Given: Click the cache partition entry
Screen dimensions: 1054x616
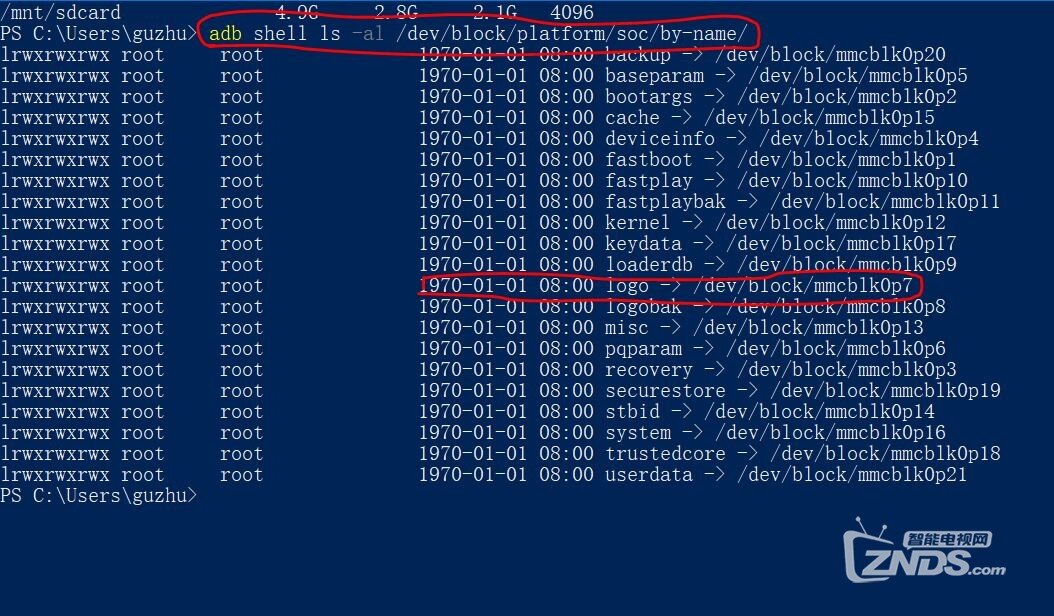Looking at the screenshot, I should pos(770,118).
